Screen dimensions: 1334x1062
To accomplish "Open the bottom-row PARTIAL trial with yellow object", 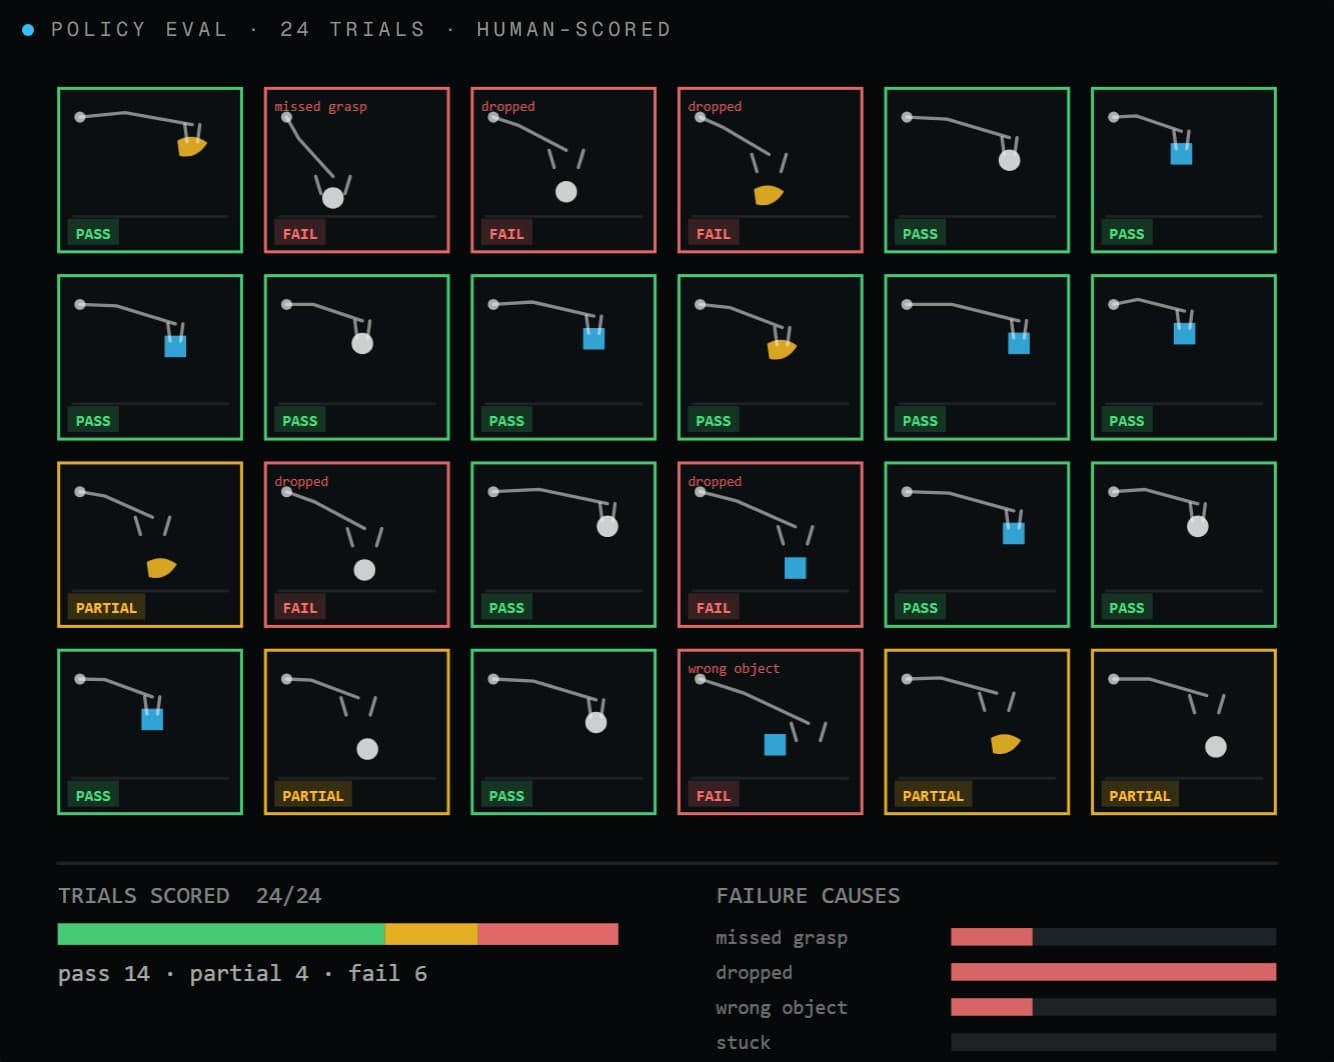I will [977, 732].
